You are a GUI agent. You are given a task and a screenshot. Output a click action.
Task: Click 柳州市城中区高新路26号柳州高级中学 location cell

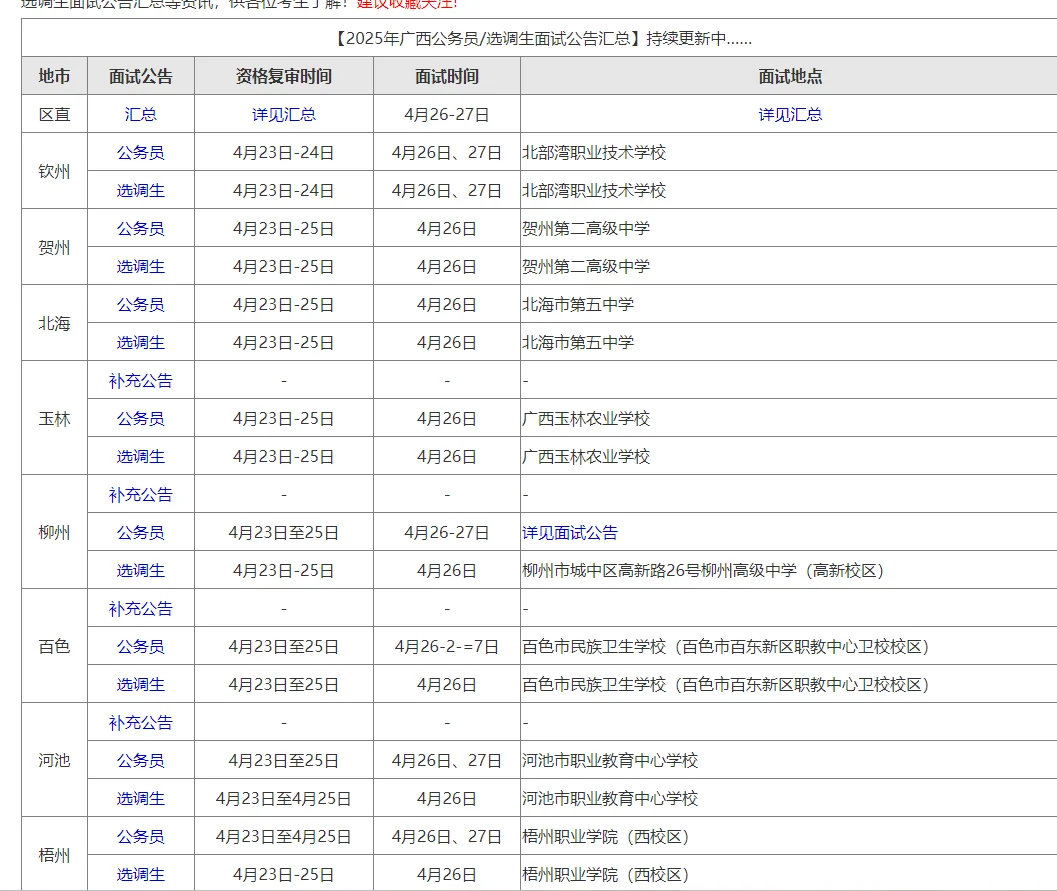702,571
